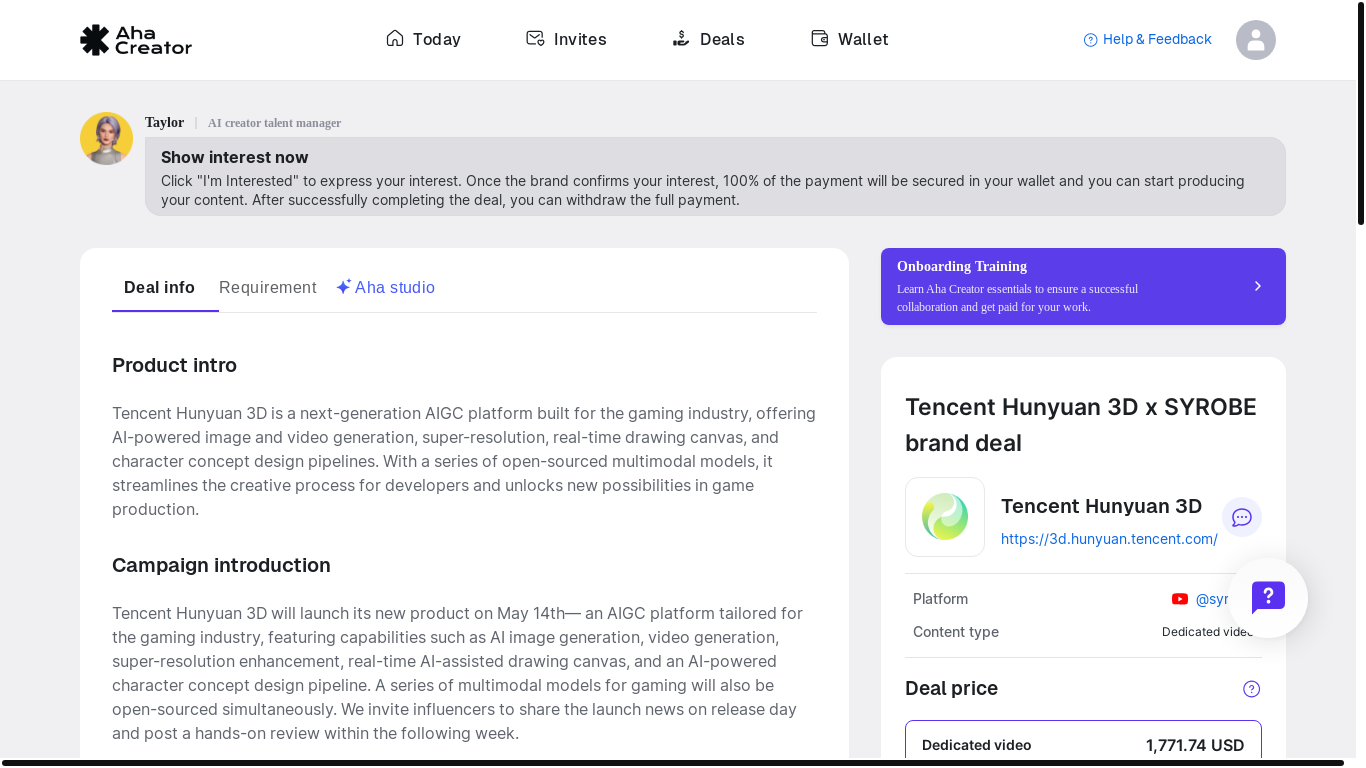The image size is (1366, 768).
Task: Click the 'Dedicated video' content type value
Action: click(1207, 632)
